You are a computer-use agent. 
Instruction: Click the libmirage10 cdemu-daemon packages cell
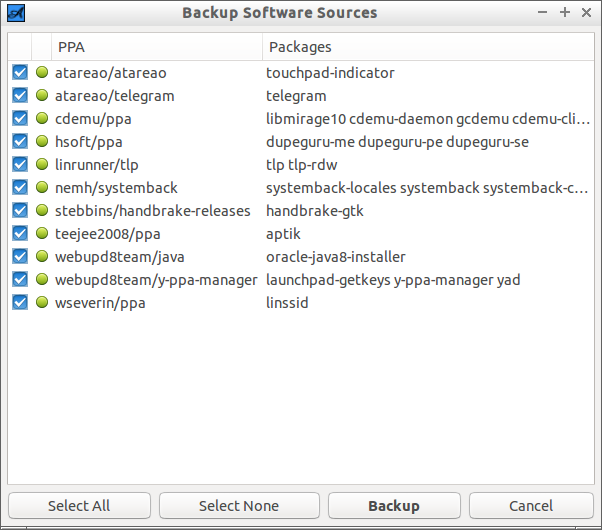(x=428, y=119)
